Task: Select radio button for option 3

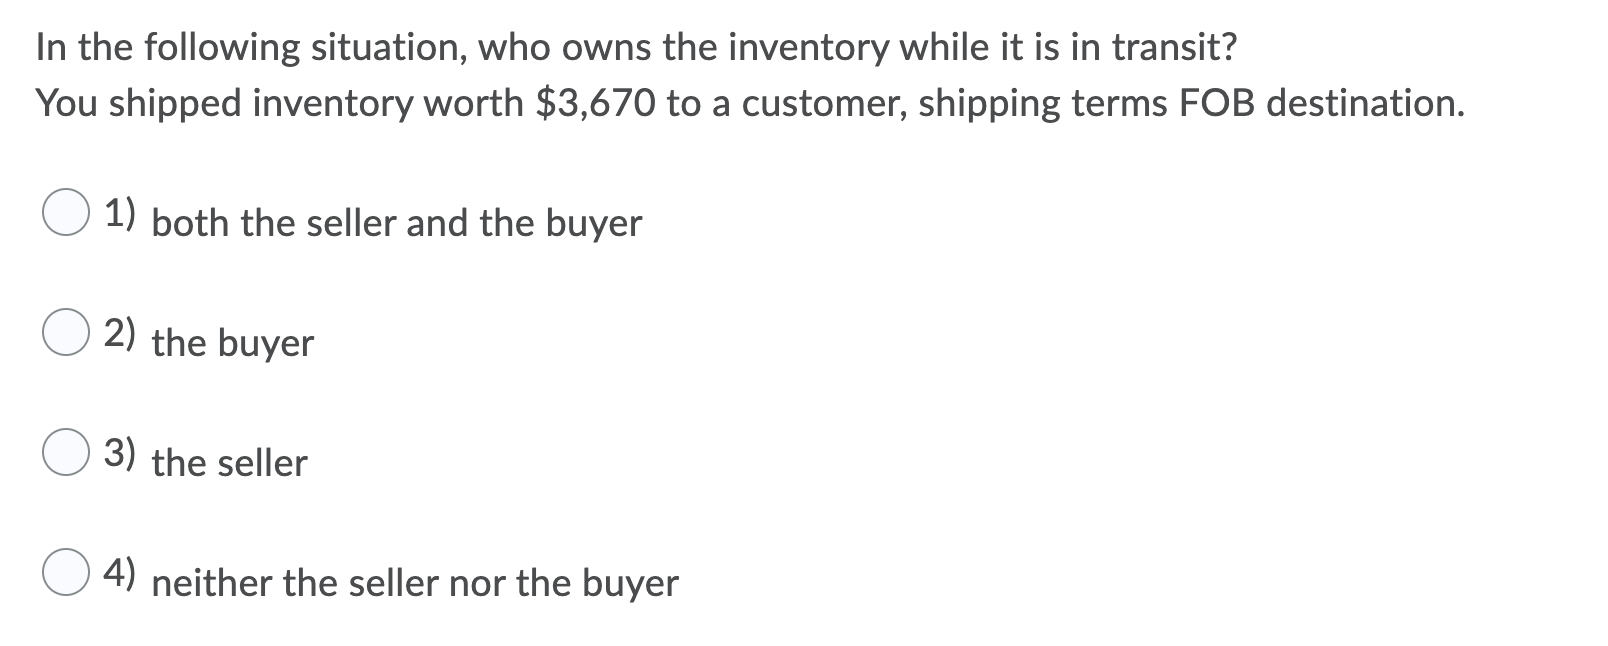Action: 66,451
